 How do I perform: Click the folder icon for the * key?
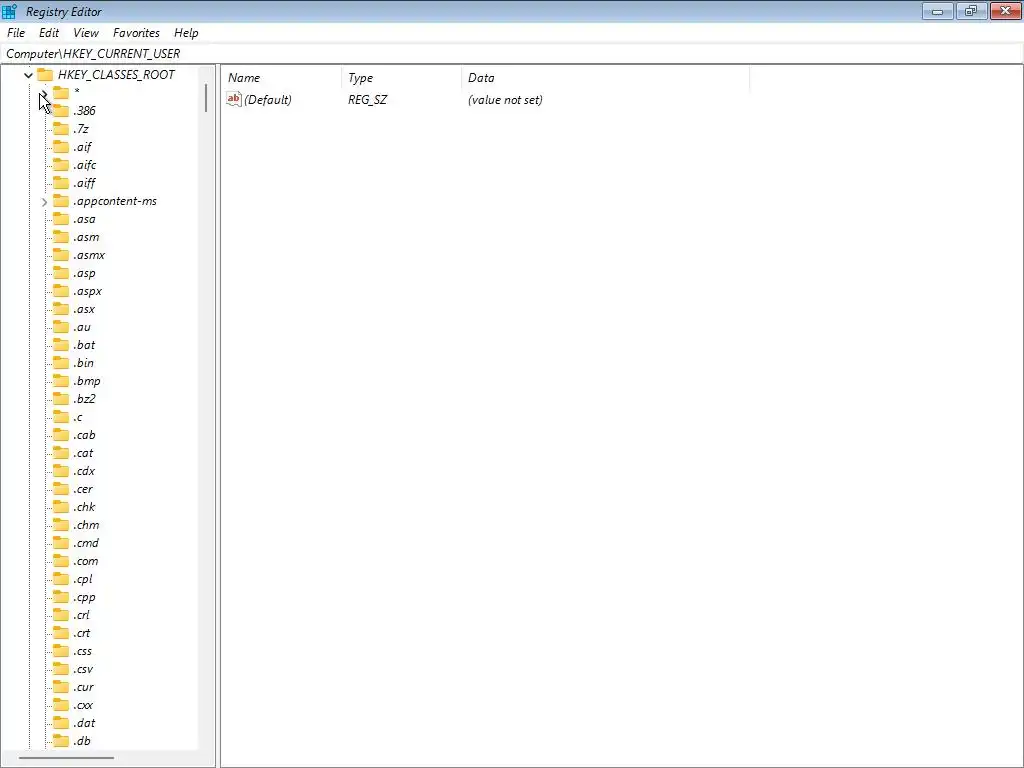(61, 92)
